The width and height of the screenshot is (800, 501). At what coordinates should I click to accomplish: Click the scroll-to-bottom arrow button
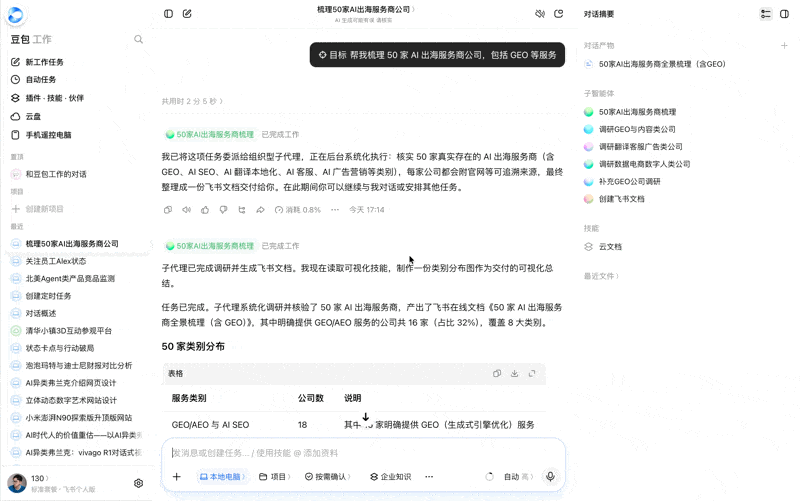[365, 417]
